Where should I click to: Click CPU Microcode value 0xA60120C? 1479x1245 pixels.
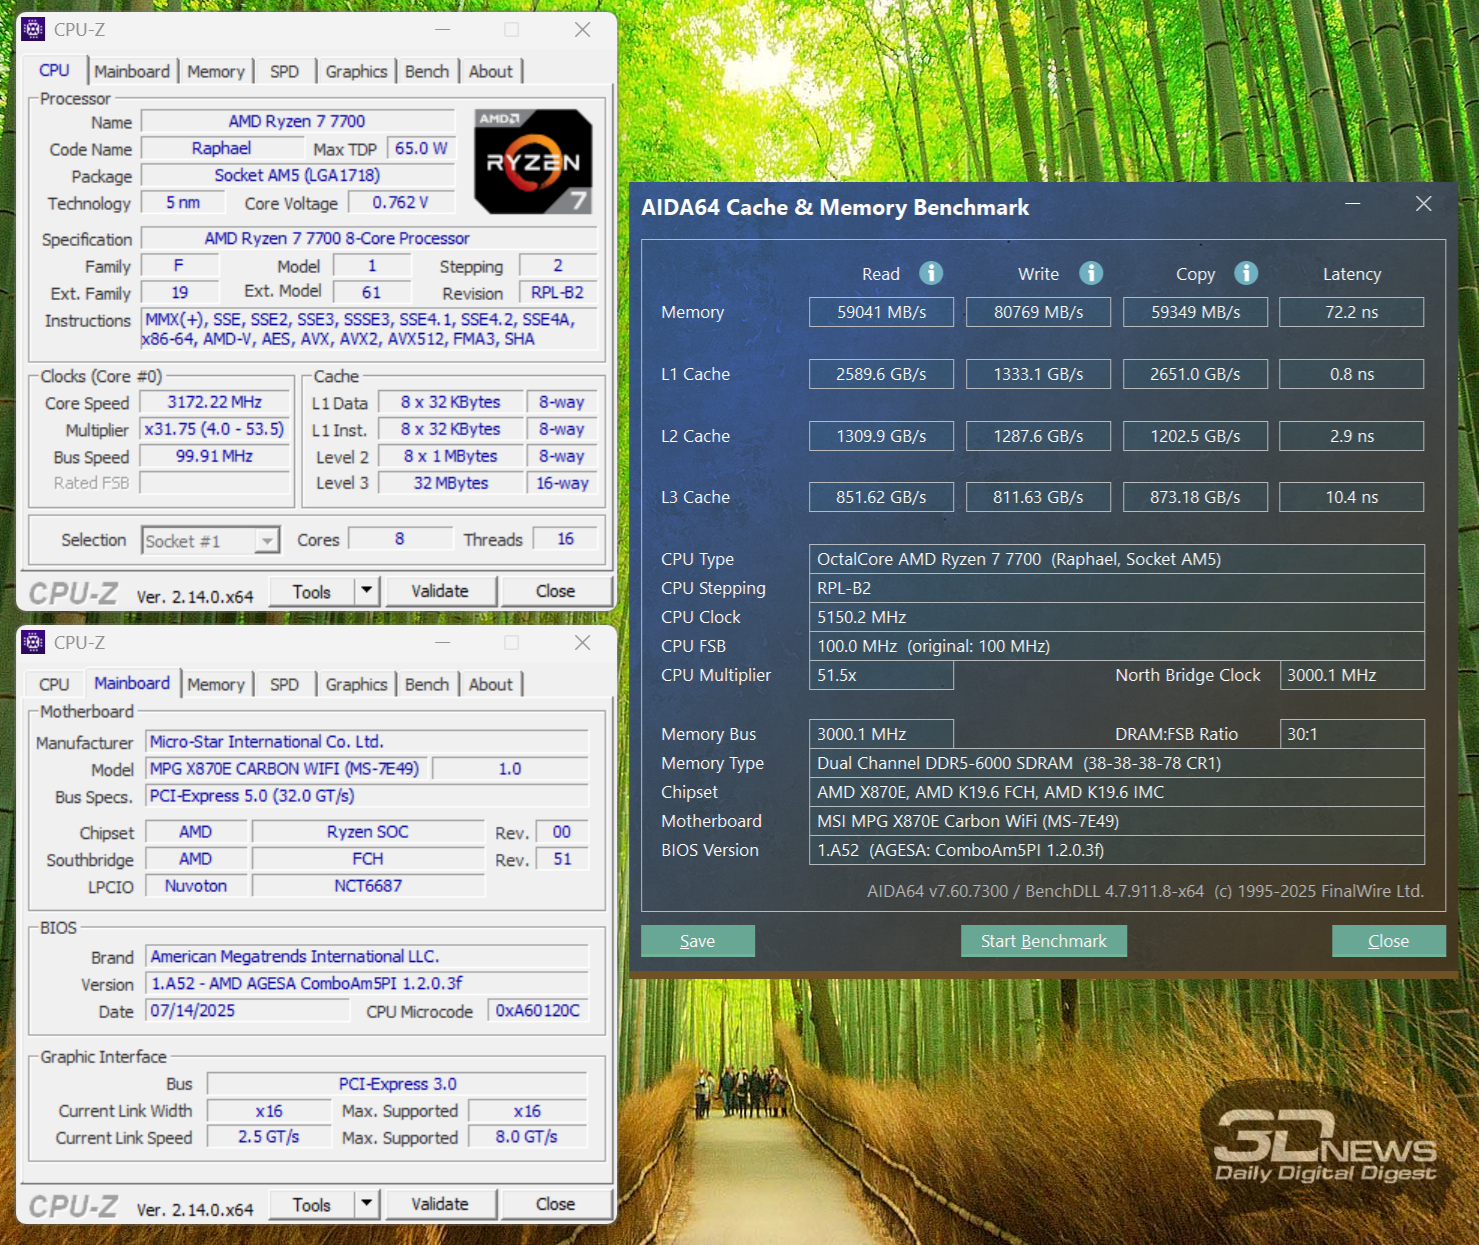coord(538,1010)
